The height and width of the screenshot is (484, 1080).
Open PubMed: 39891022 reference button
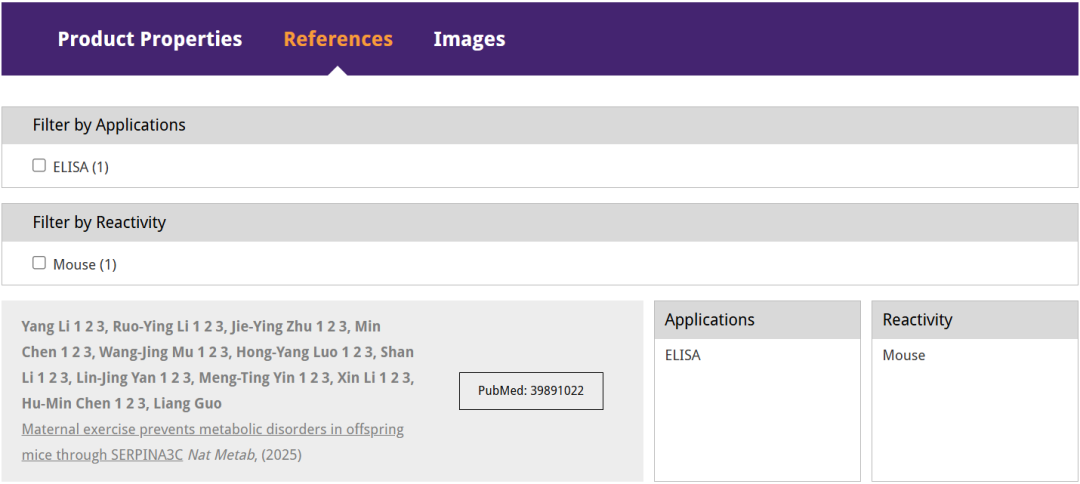pos(531,391)
